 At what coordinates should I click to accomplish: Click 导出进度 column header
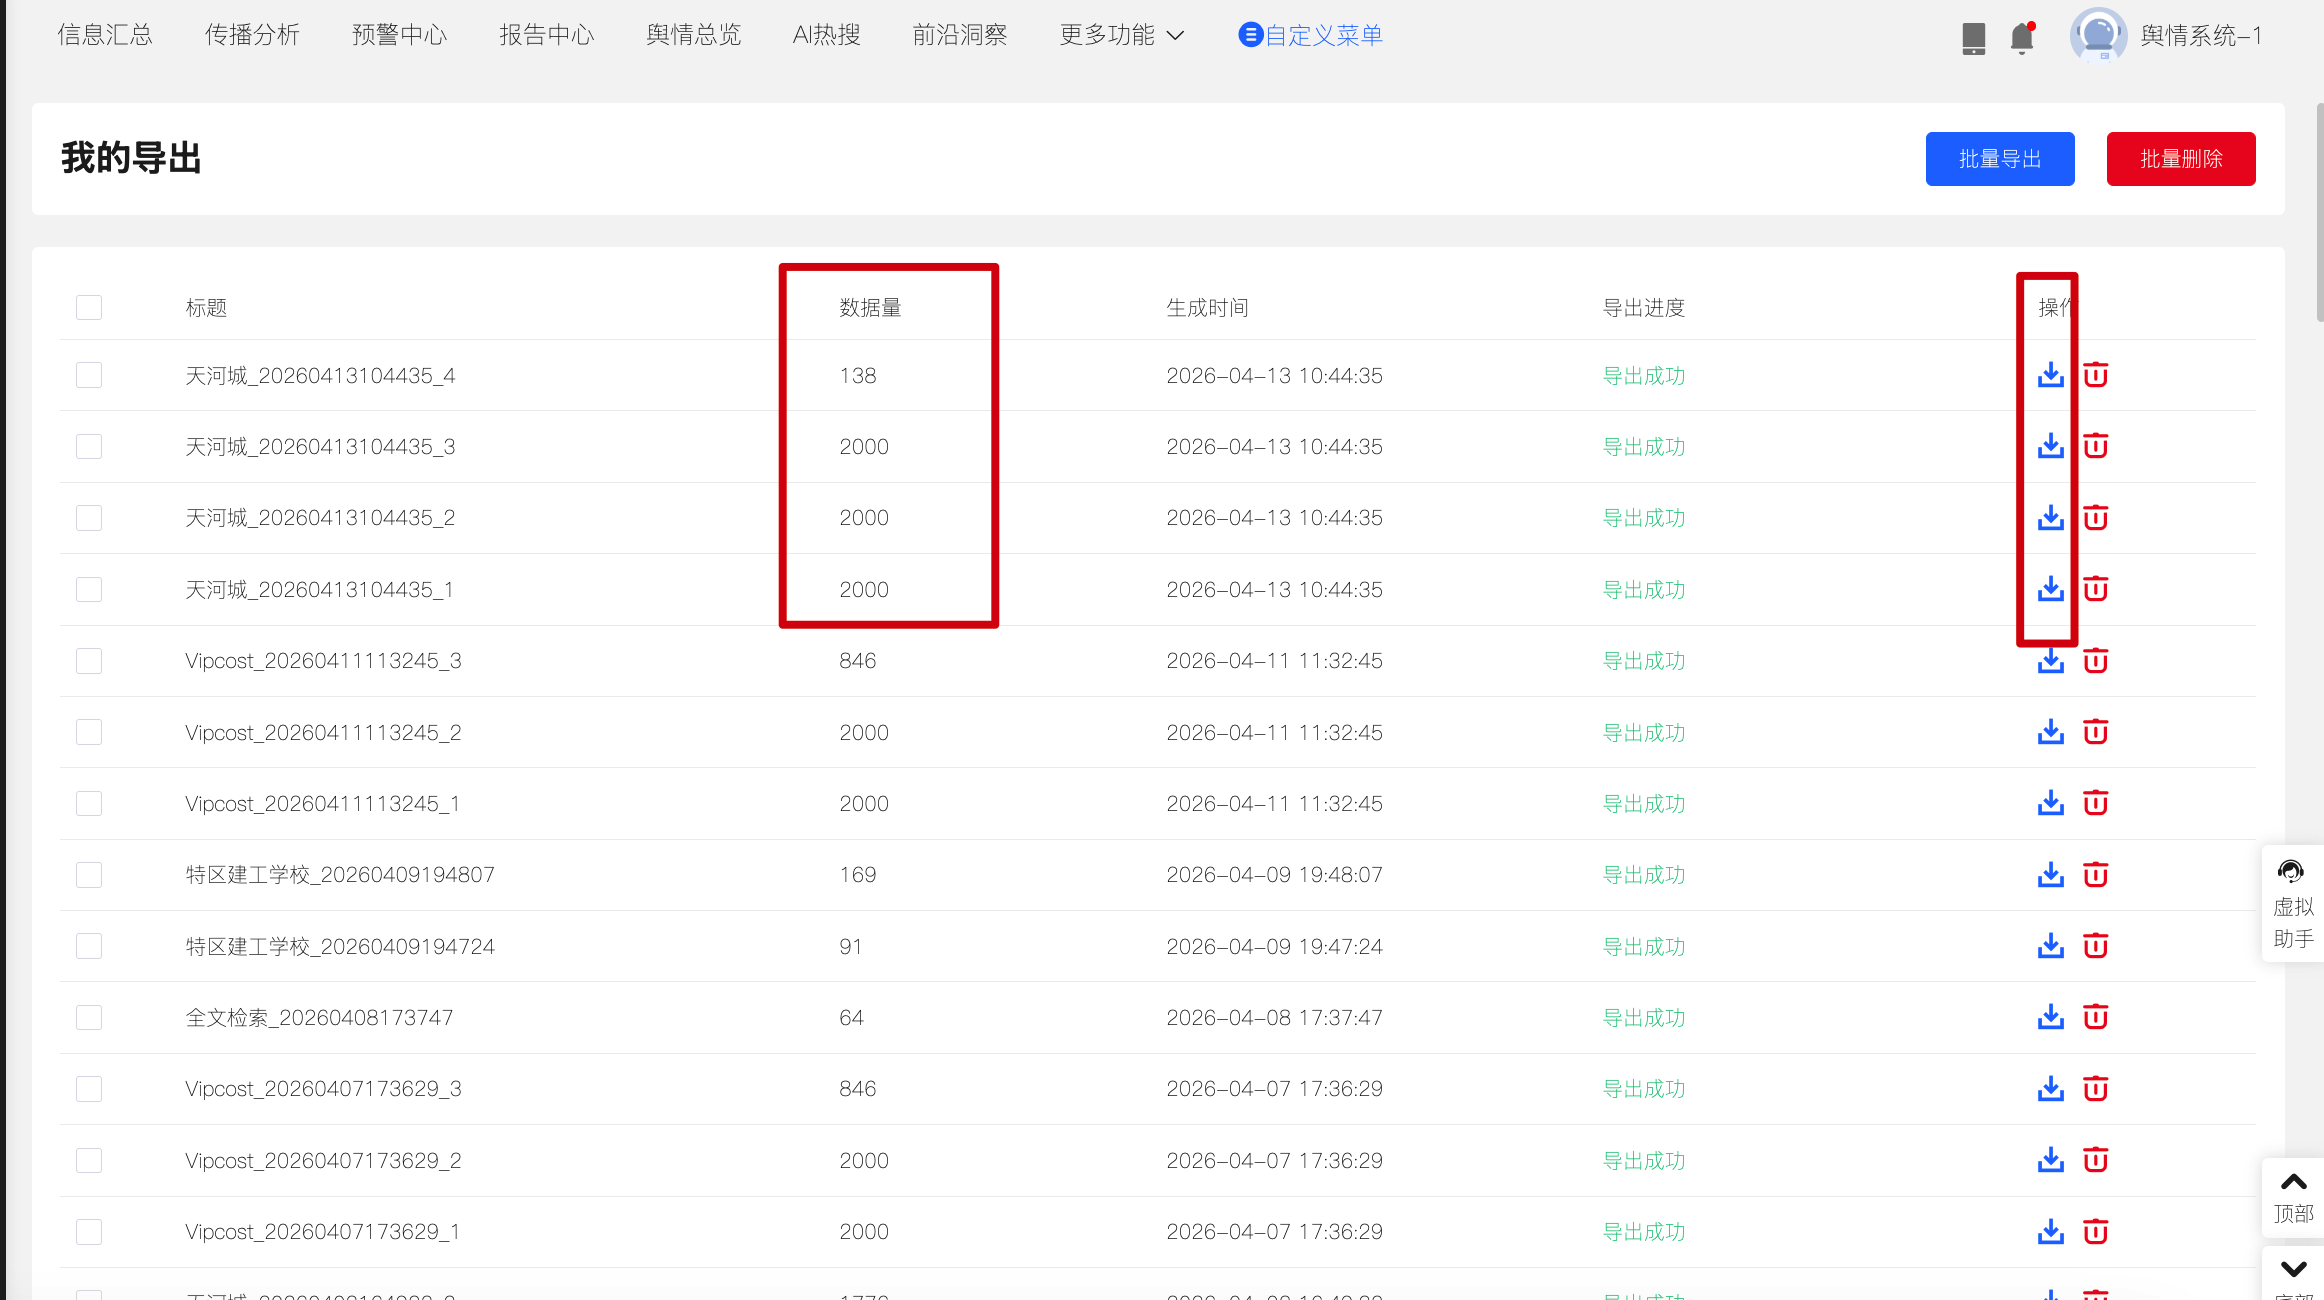pos(1644,307)
